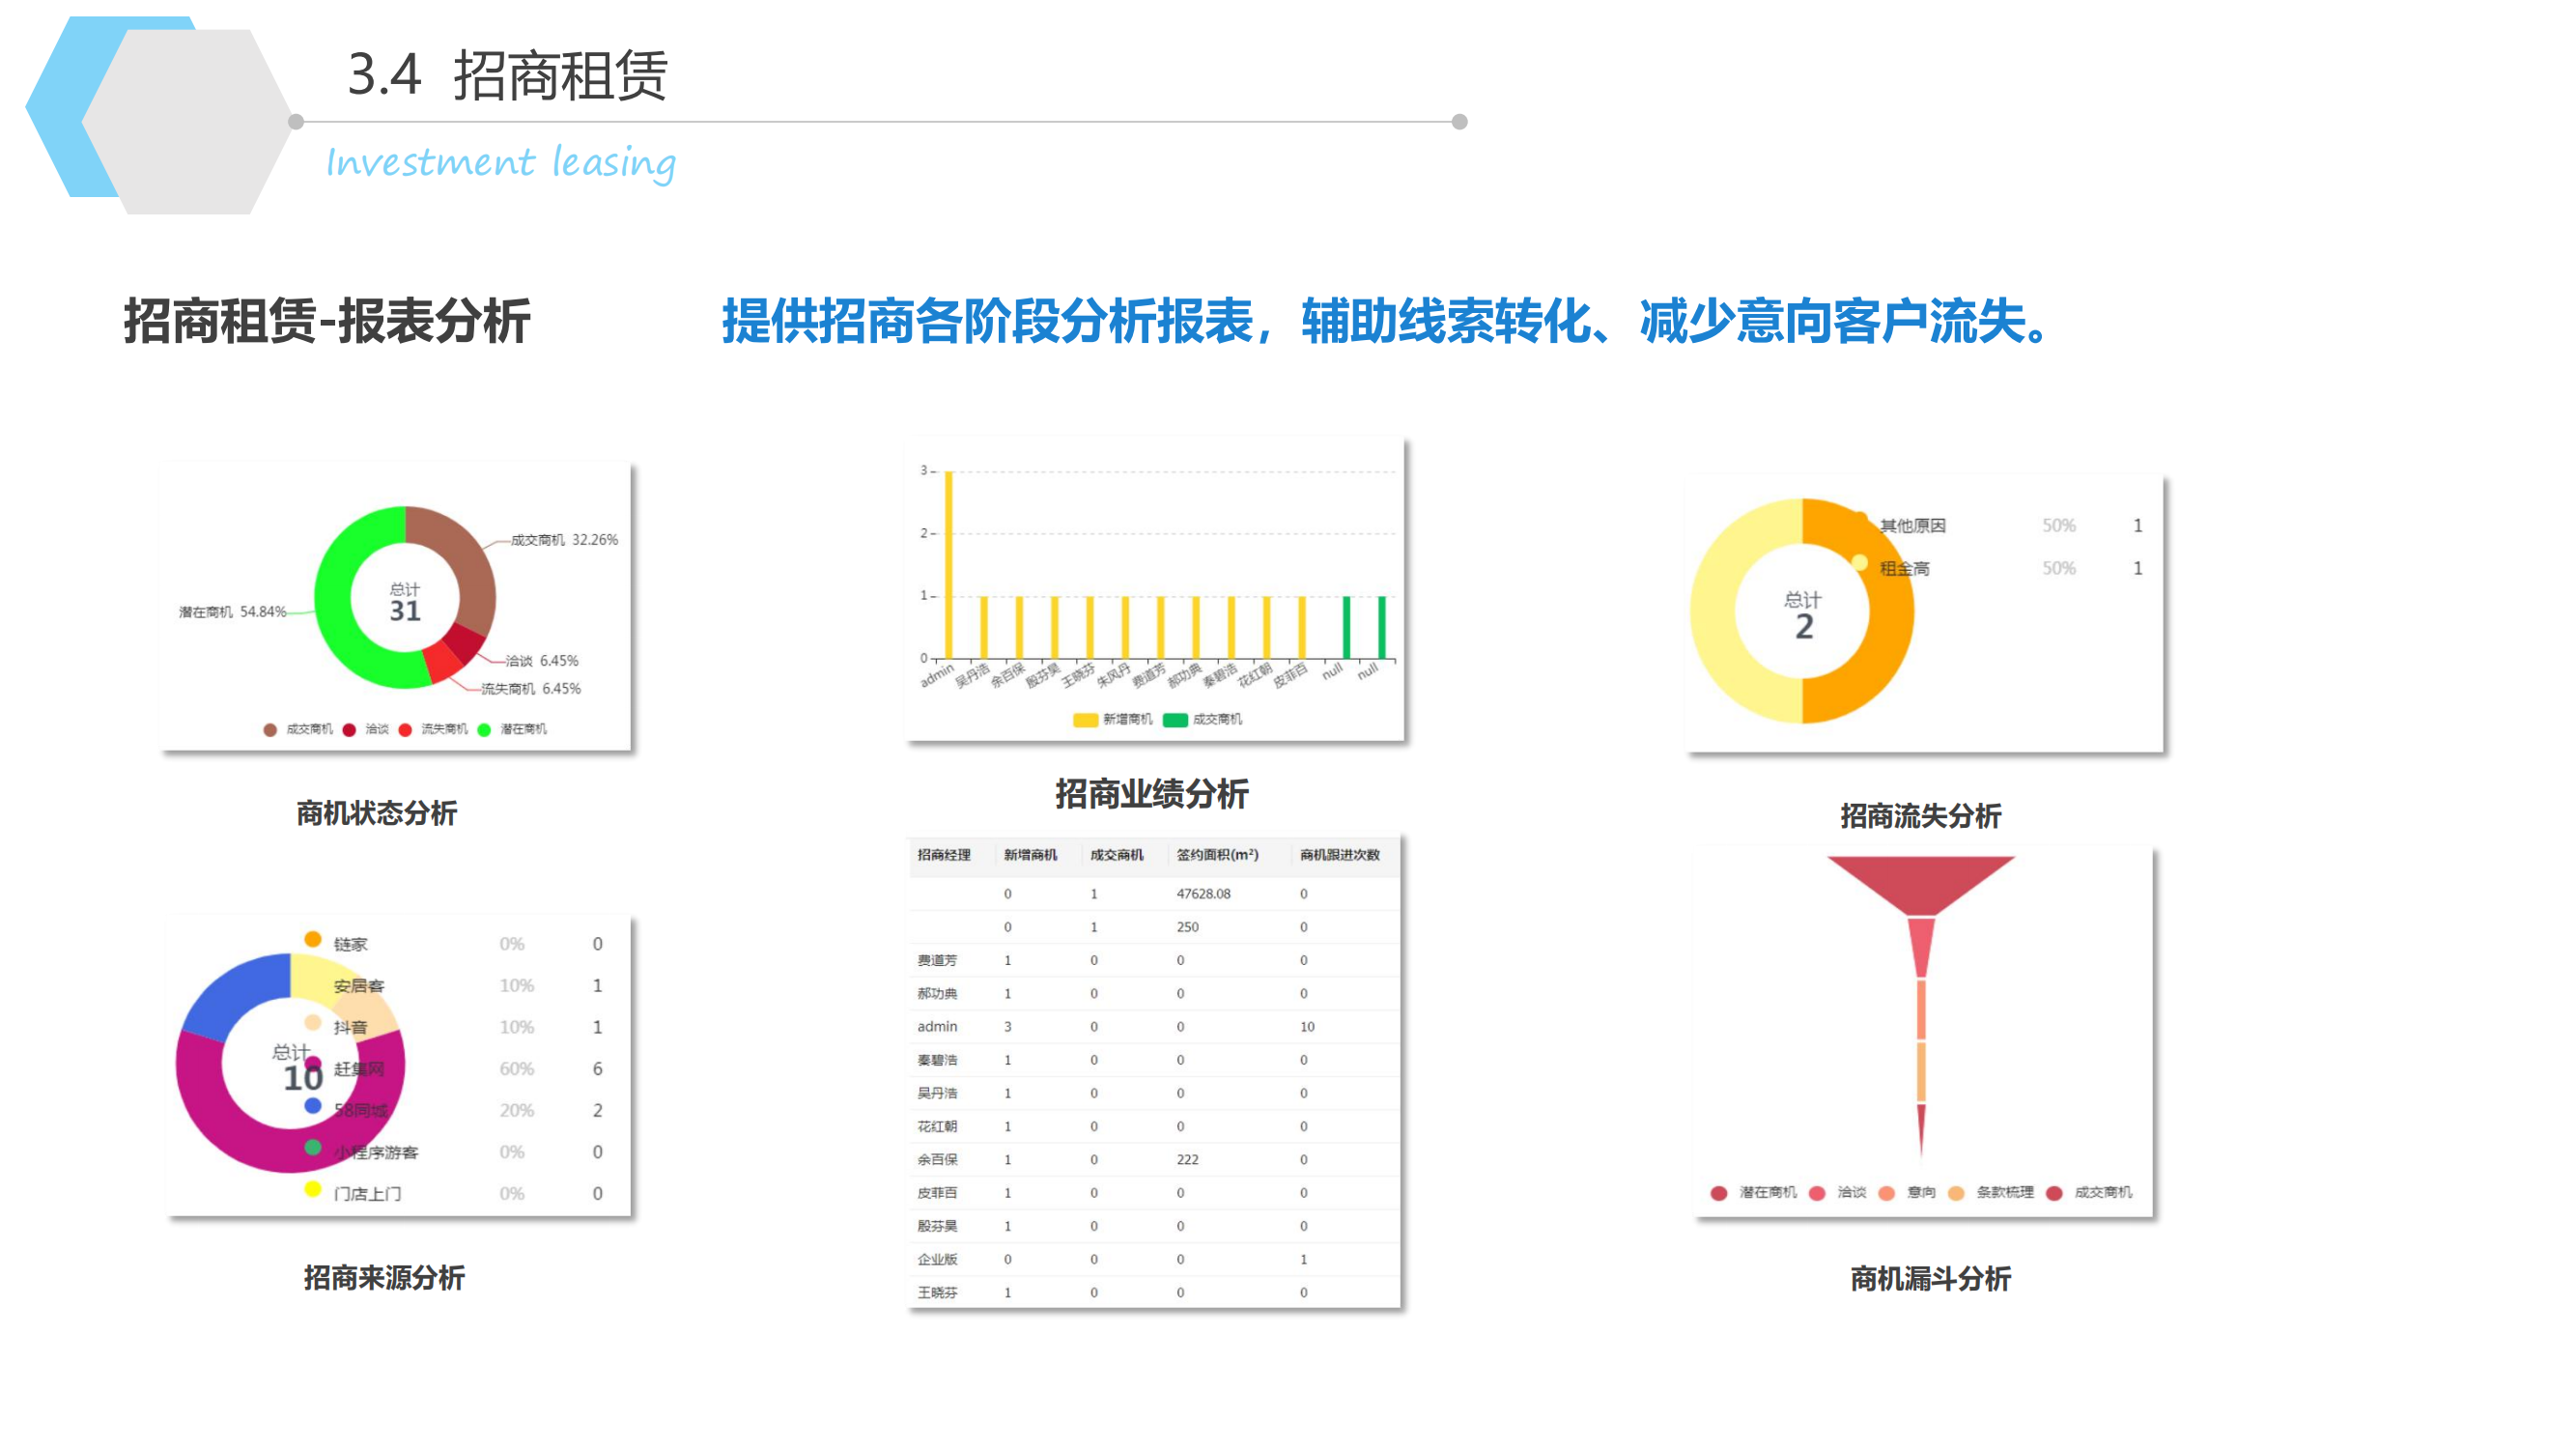Click the 赶集网 60% legend entry
2576x1449 pixels.
click(359, 1069)
